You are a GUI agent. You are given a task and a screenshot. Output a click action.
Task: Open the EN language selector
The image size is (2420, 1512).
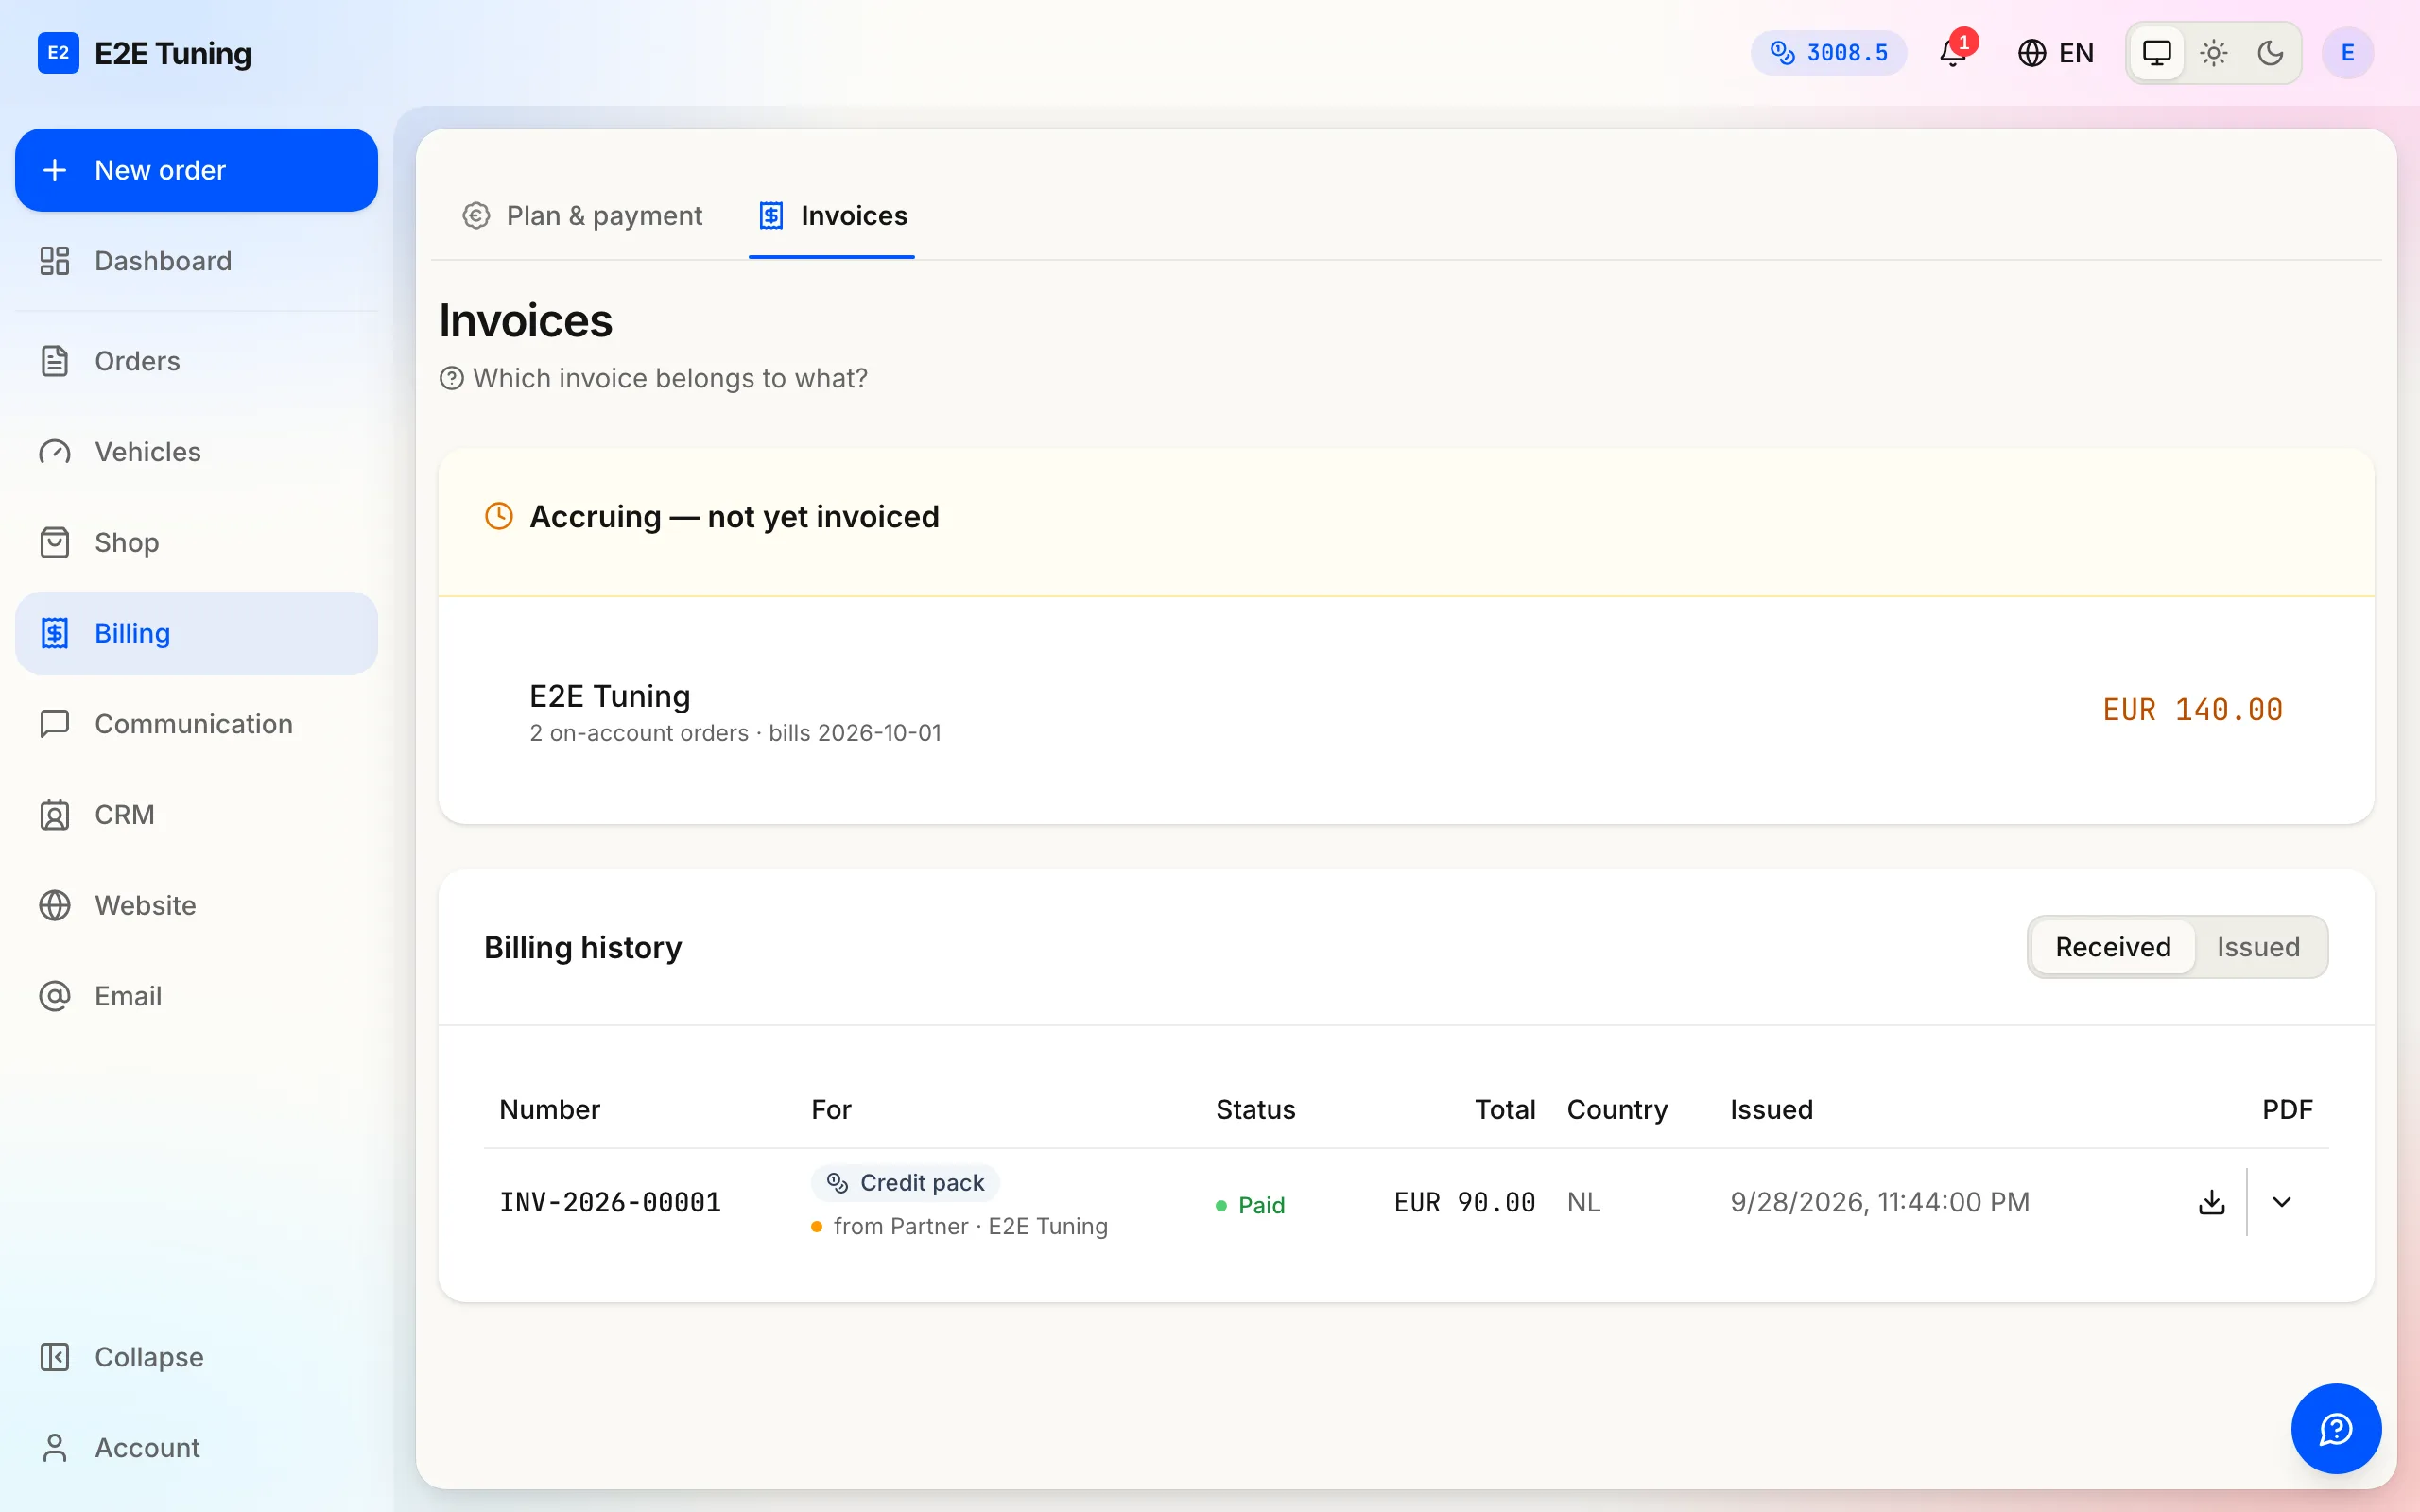click(2056, 53)
